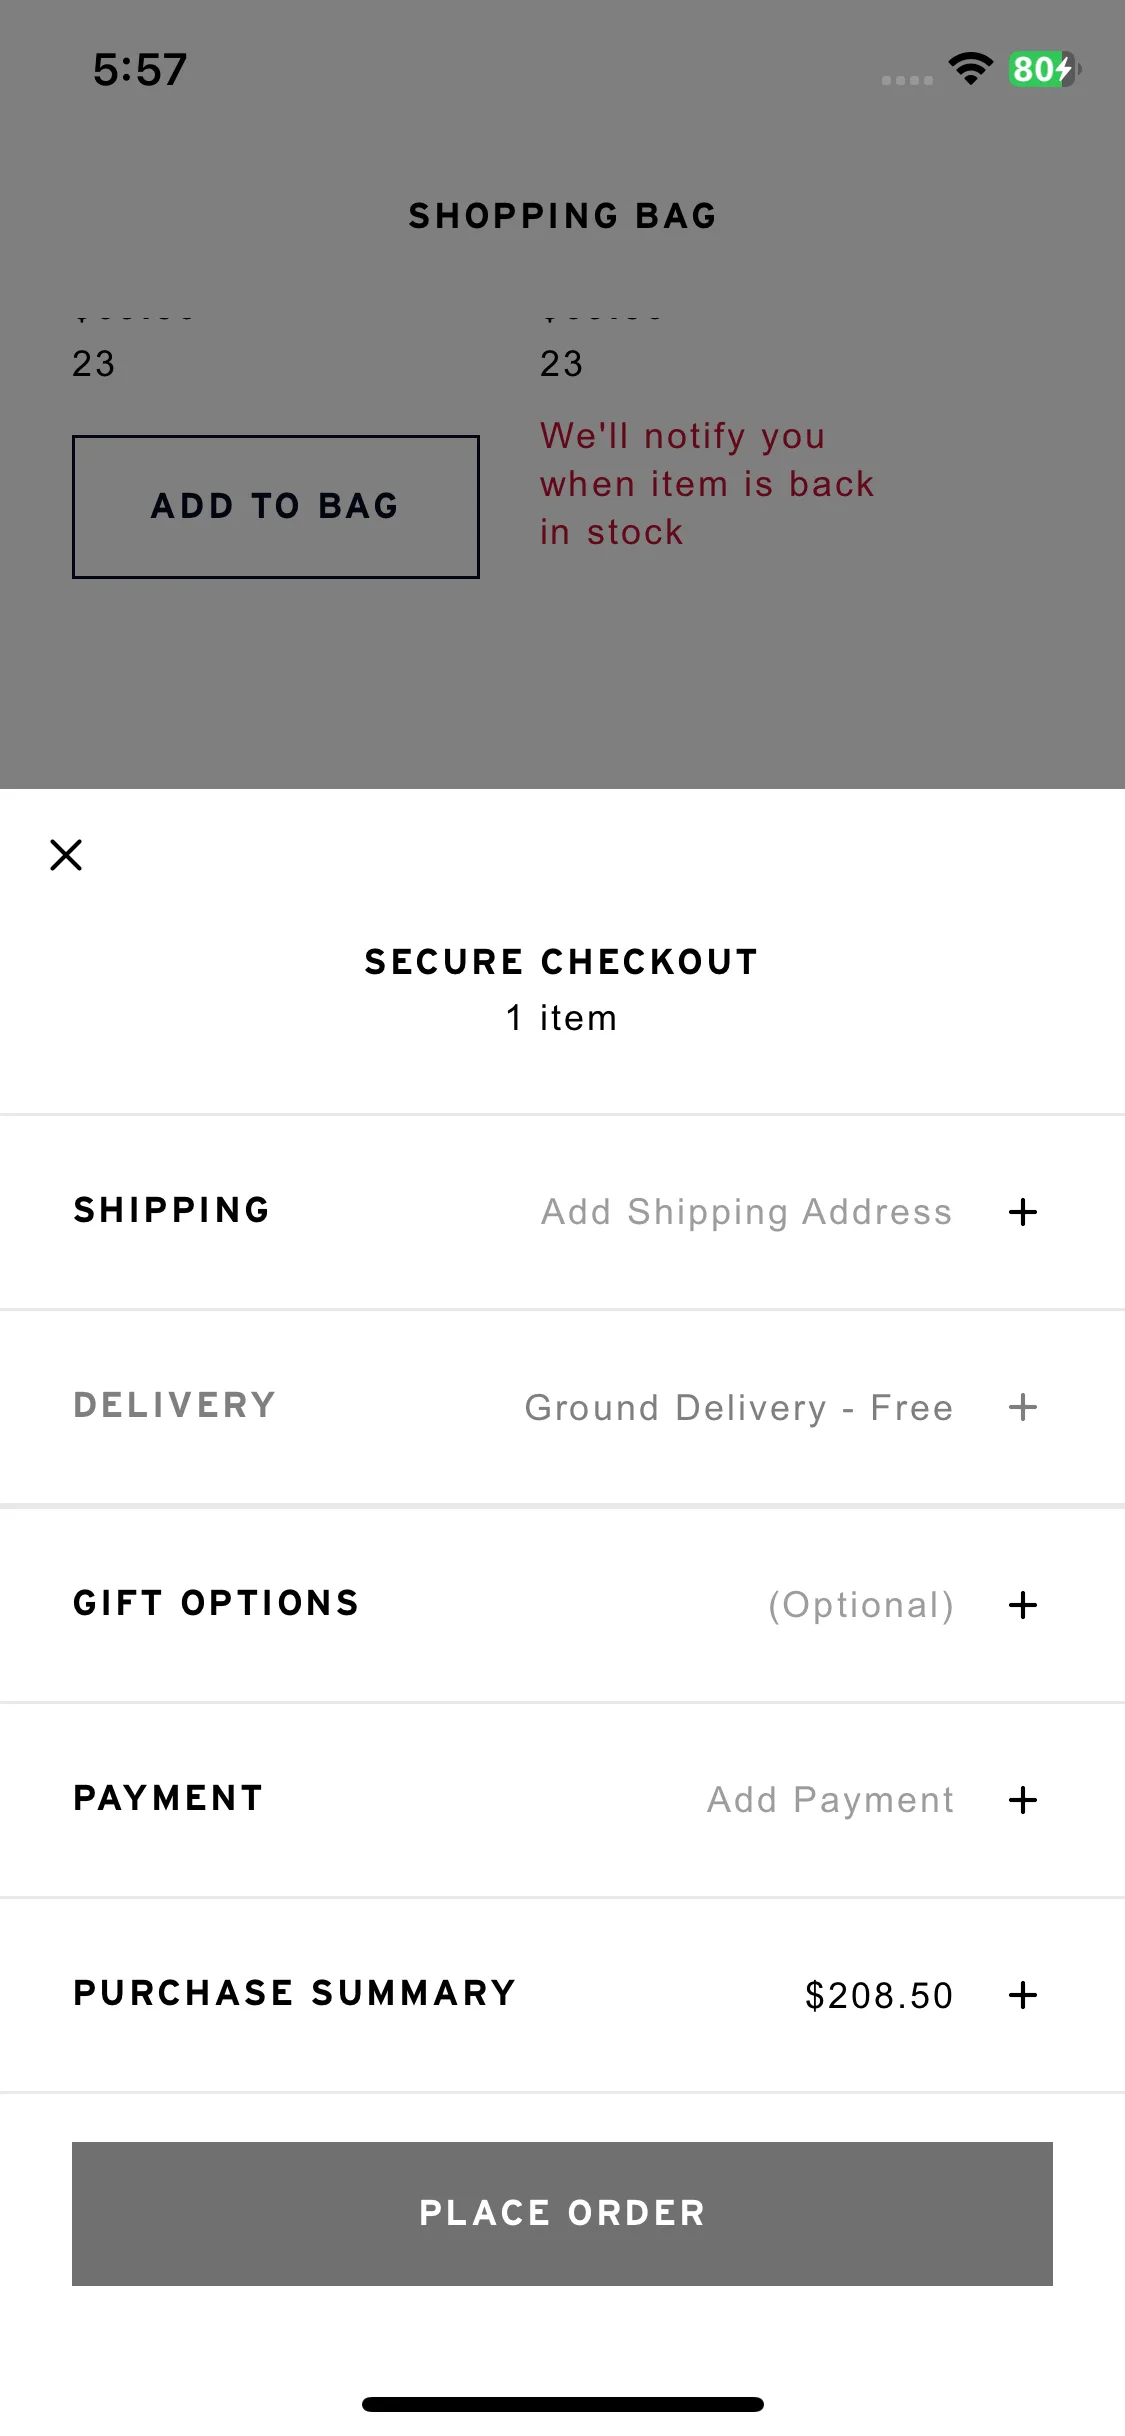Tap Add Shipping Address
This screenshot has height=2436, width=1125.
[747, 1212]
